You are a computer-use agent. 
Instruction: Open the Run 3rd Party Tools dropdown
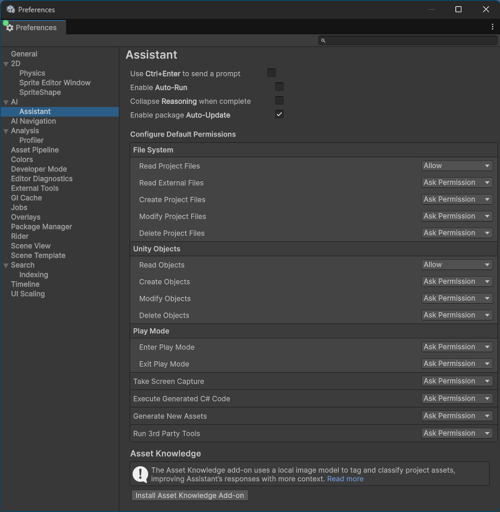[457, 433]
